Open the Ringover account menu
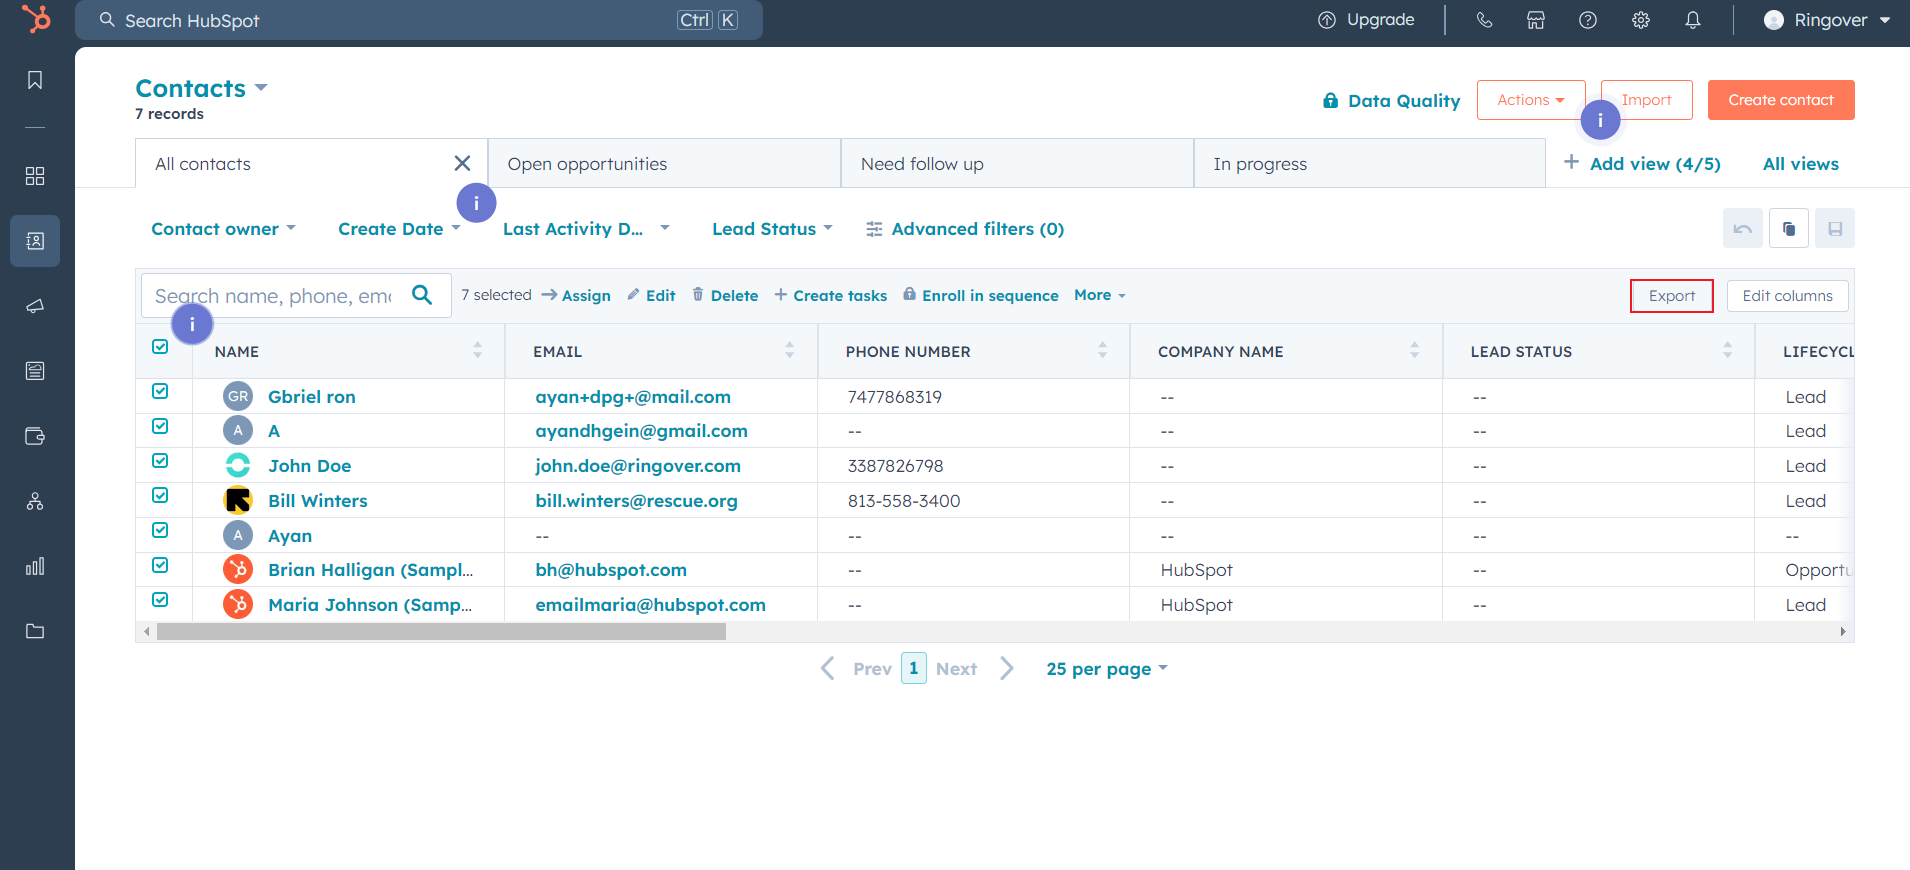 pos(1827,20)
